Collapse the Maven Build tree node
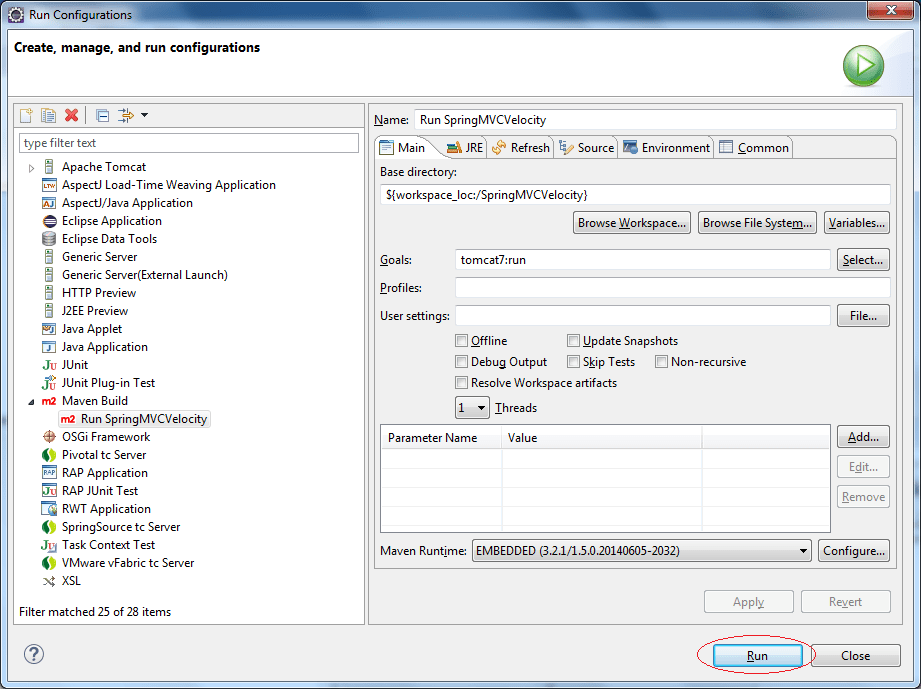The image size is (921, 689). pos(31,402)
